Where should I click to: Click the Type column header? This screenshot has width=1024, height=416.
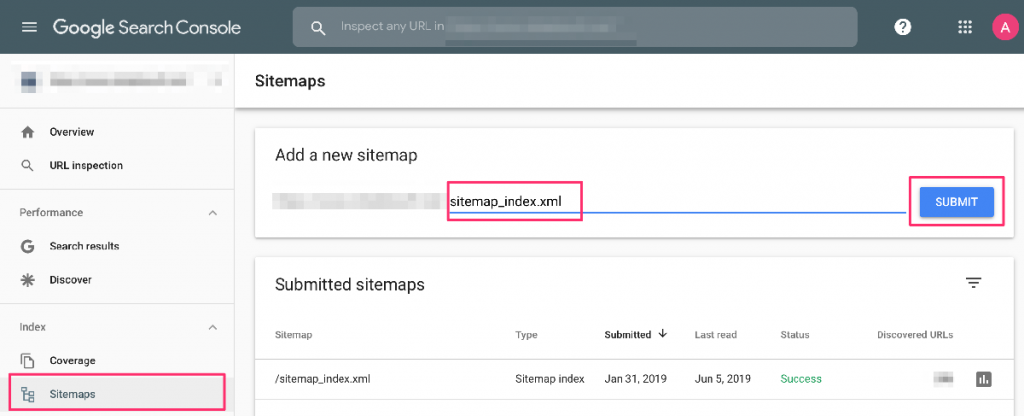(526, 334)
